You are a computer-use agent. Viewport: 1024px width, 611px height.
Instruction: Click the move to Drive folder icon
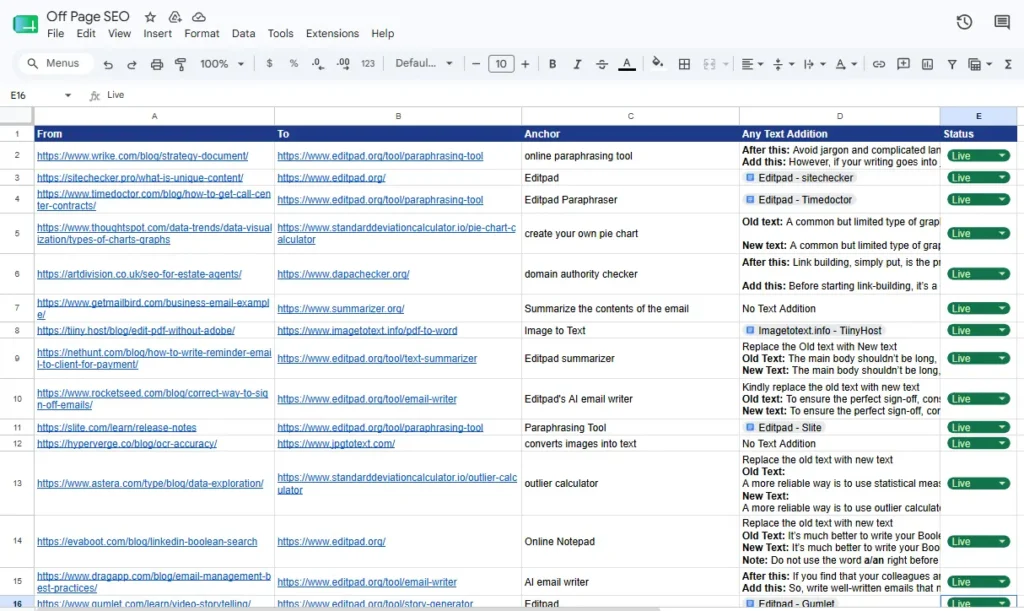[174, 17]
